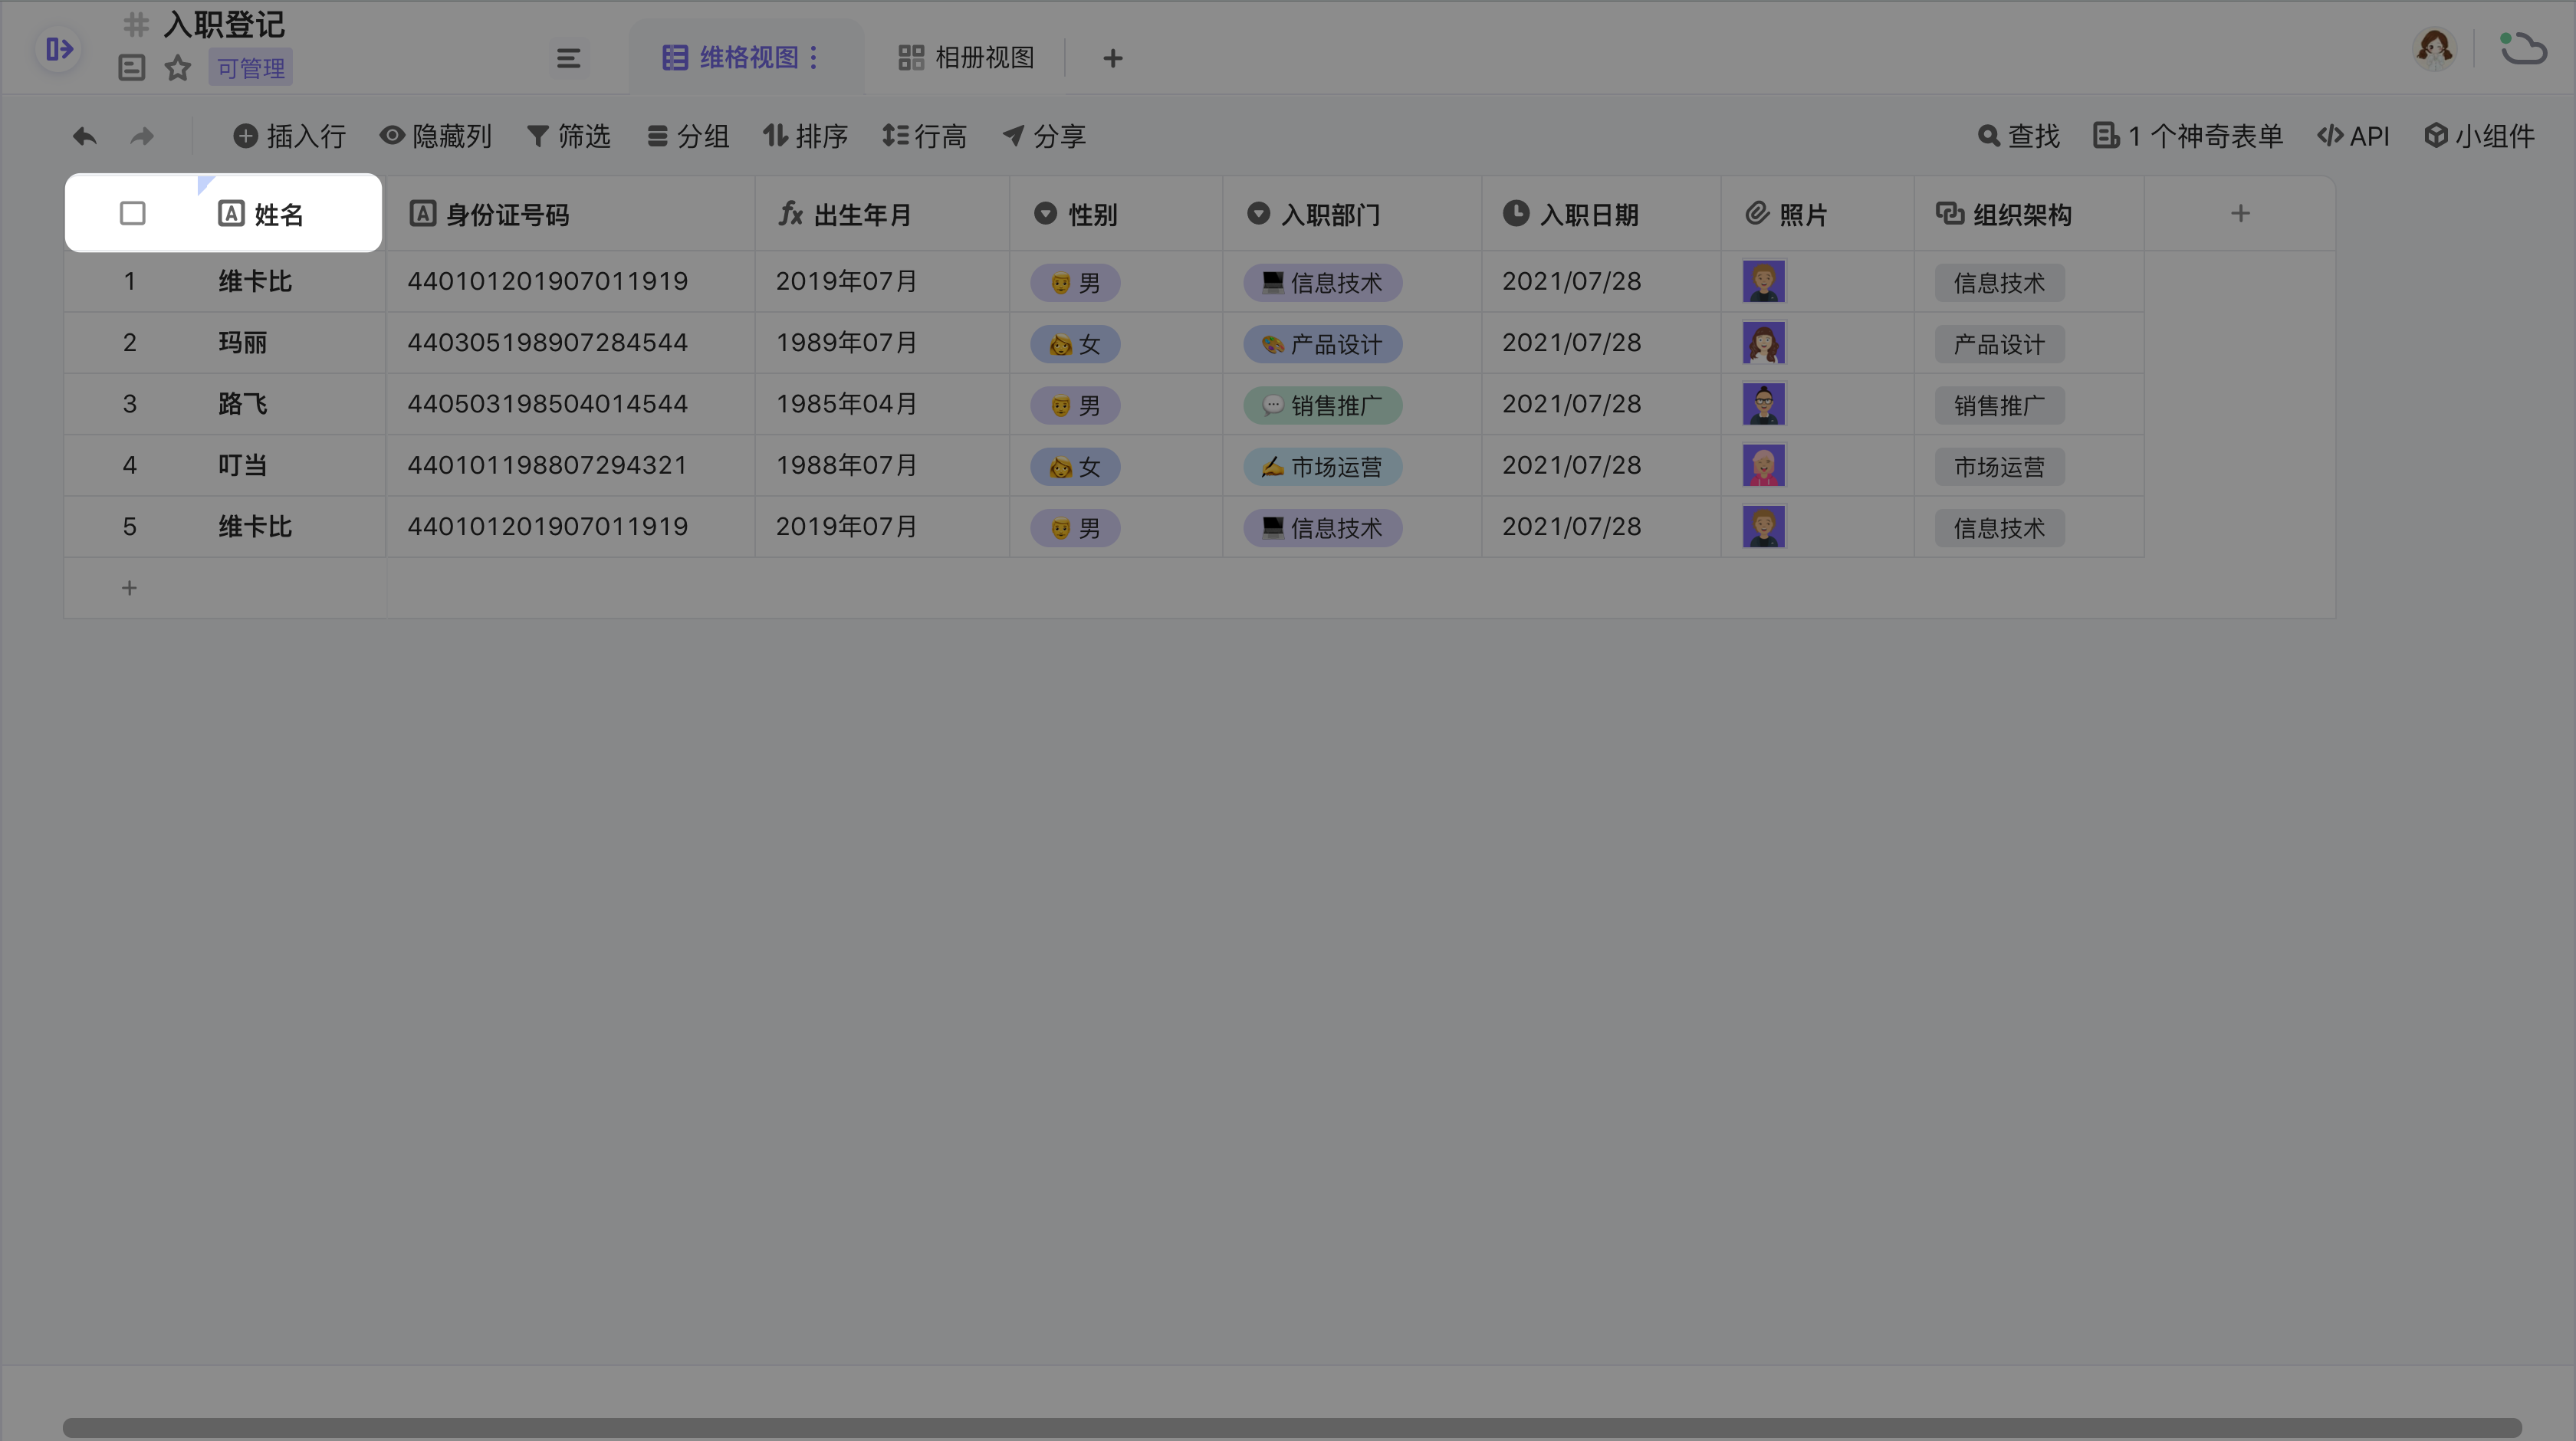2576x1441 pixels.
Task: Add a new column with plus
Action: [2240, 213]
